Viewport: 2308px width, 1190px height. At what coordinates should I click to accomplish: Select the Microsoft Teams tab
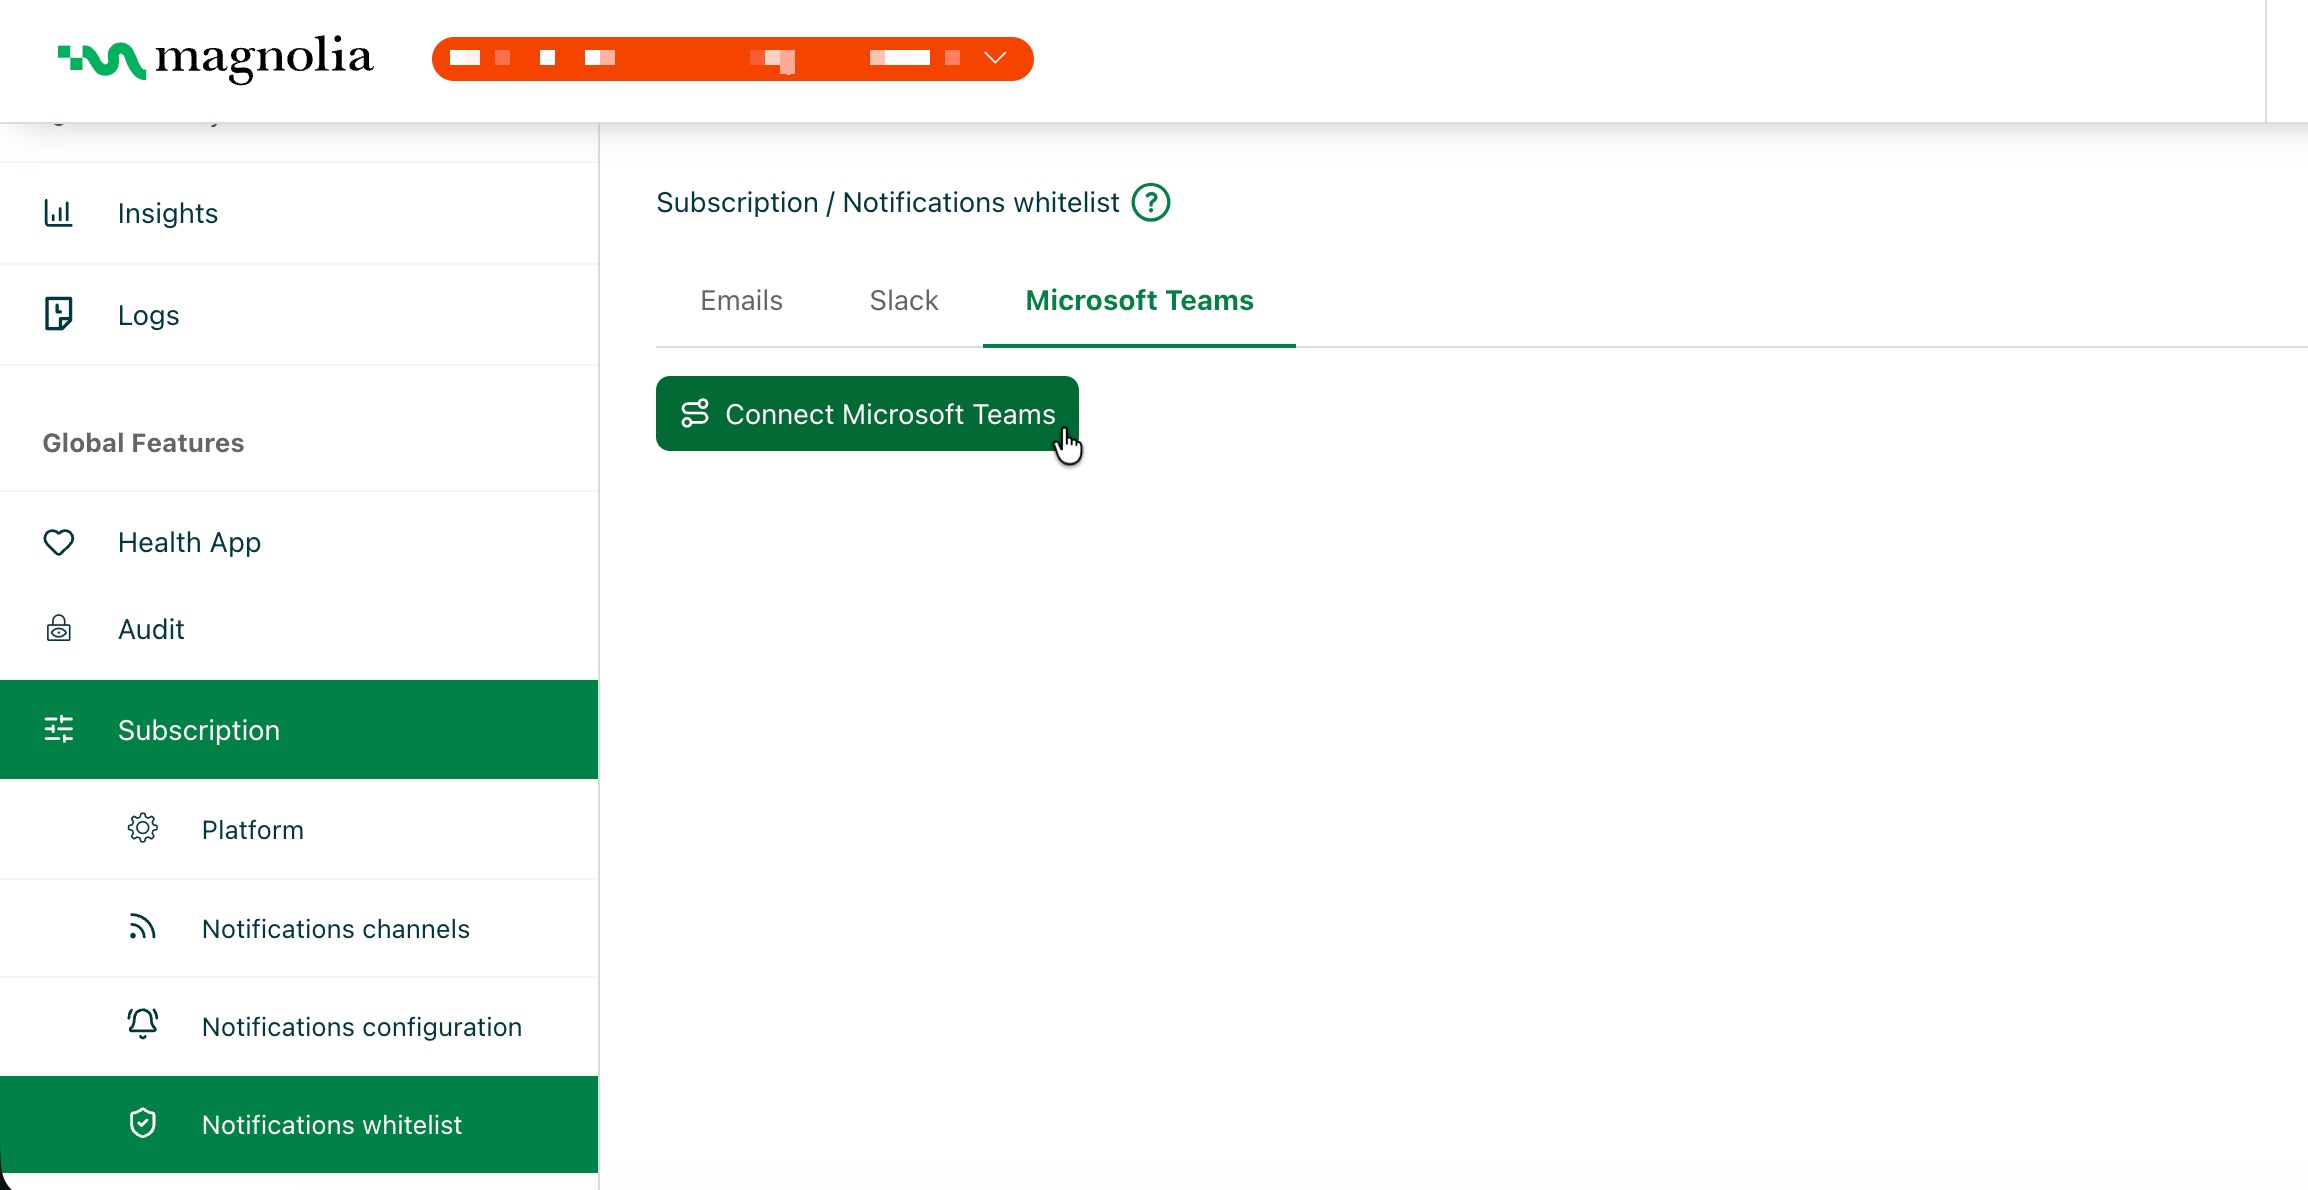1139,300
